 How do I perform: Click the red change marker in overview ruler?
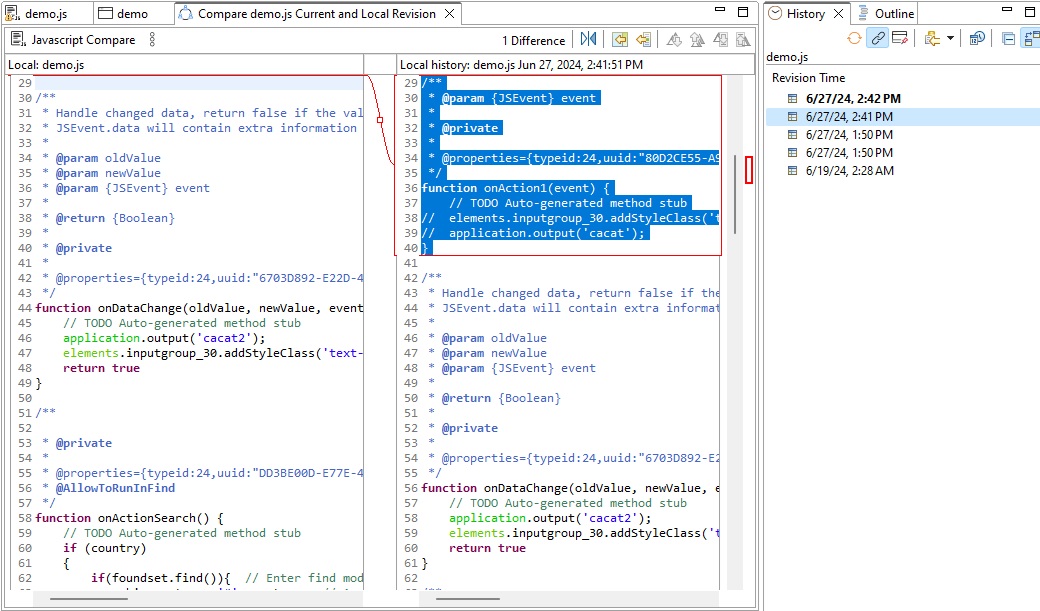tap(749, 170)
